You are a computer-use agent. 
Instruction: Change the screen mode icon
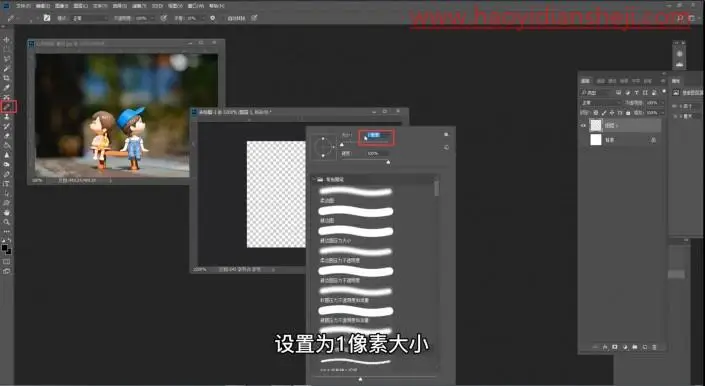point(6,271)
